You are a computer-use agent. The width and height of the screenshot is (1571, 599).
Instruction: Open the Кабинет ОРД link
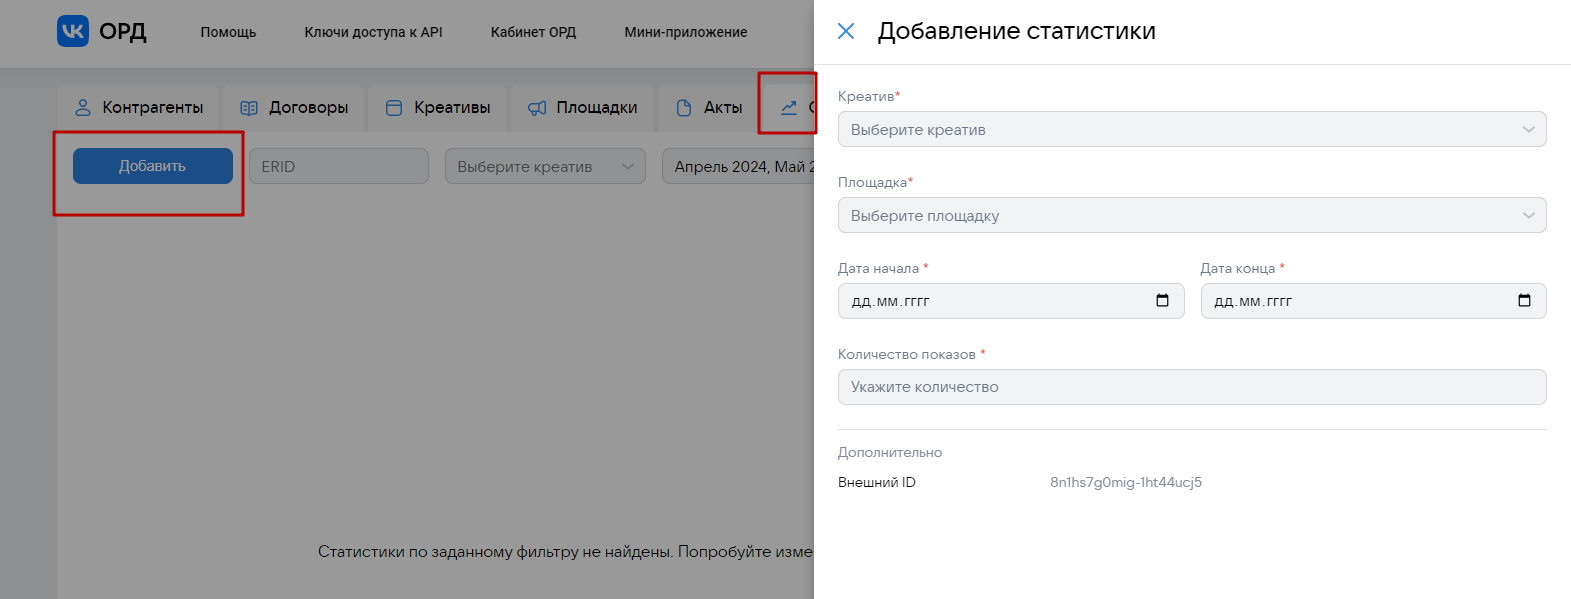click(533, 32)
